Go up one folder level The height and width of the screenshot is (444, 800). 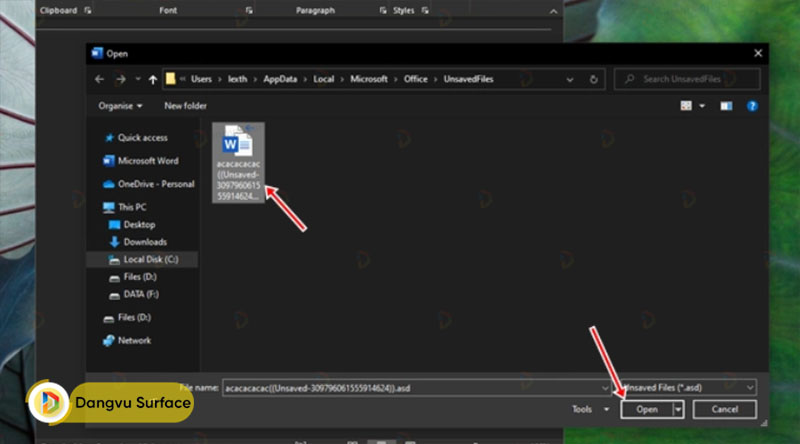coord(152,79)
